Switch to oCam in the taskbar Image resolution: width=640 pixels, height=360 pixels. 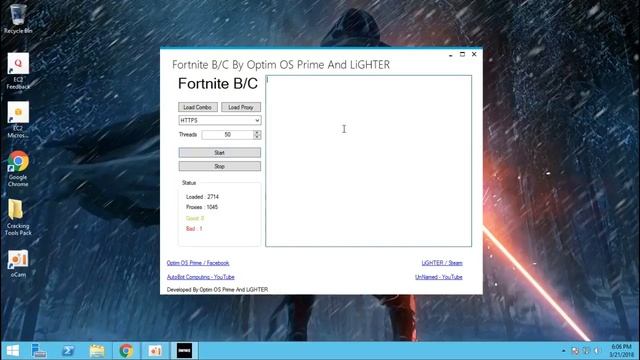pyautogui.click(x=155, y=351)
